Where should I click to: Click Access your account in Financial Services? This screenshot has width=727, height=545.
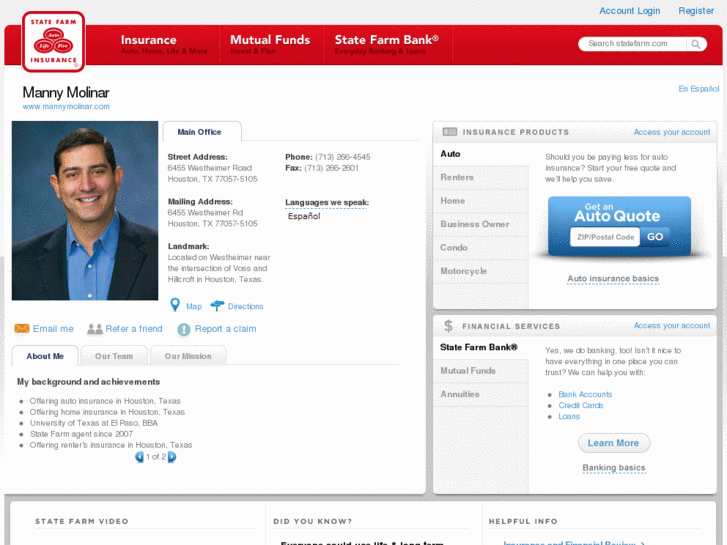coord(672,326)
